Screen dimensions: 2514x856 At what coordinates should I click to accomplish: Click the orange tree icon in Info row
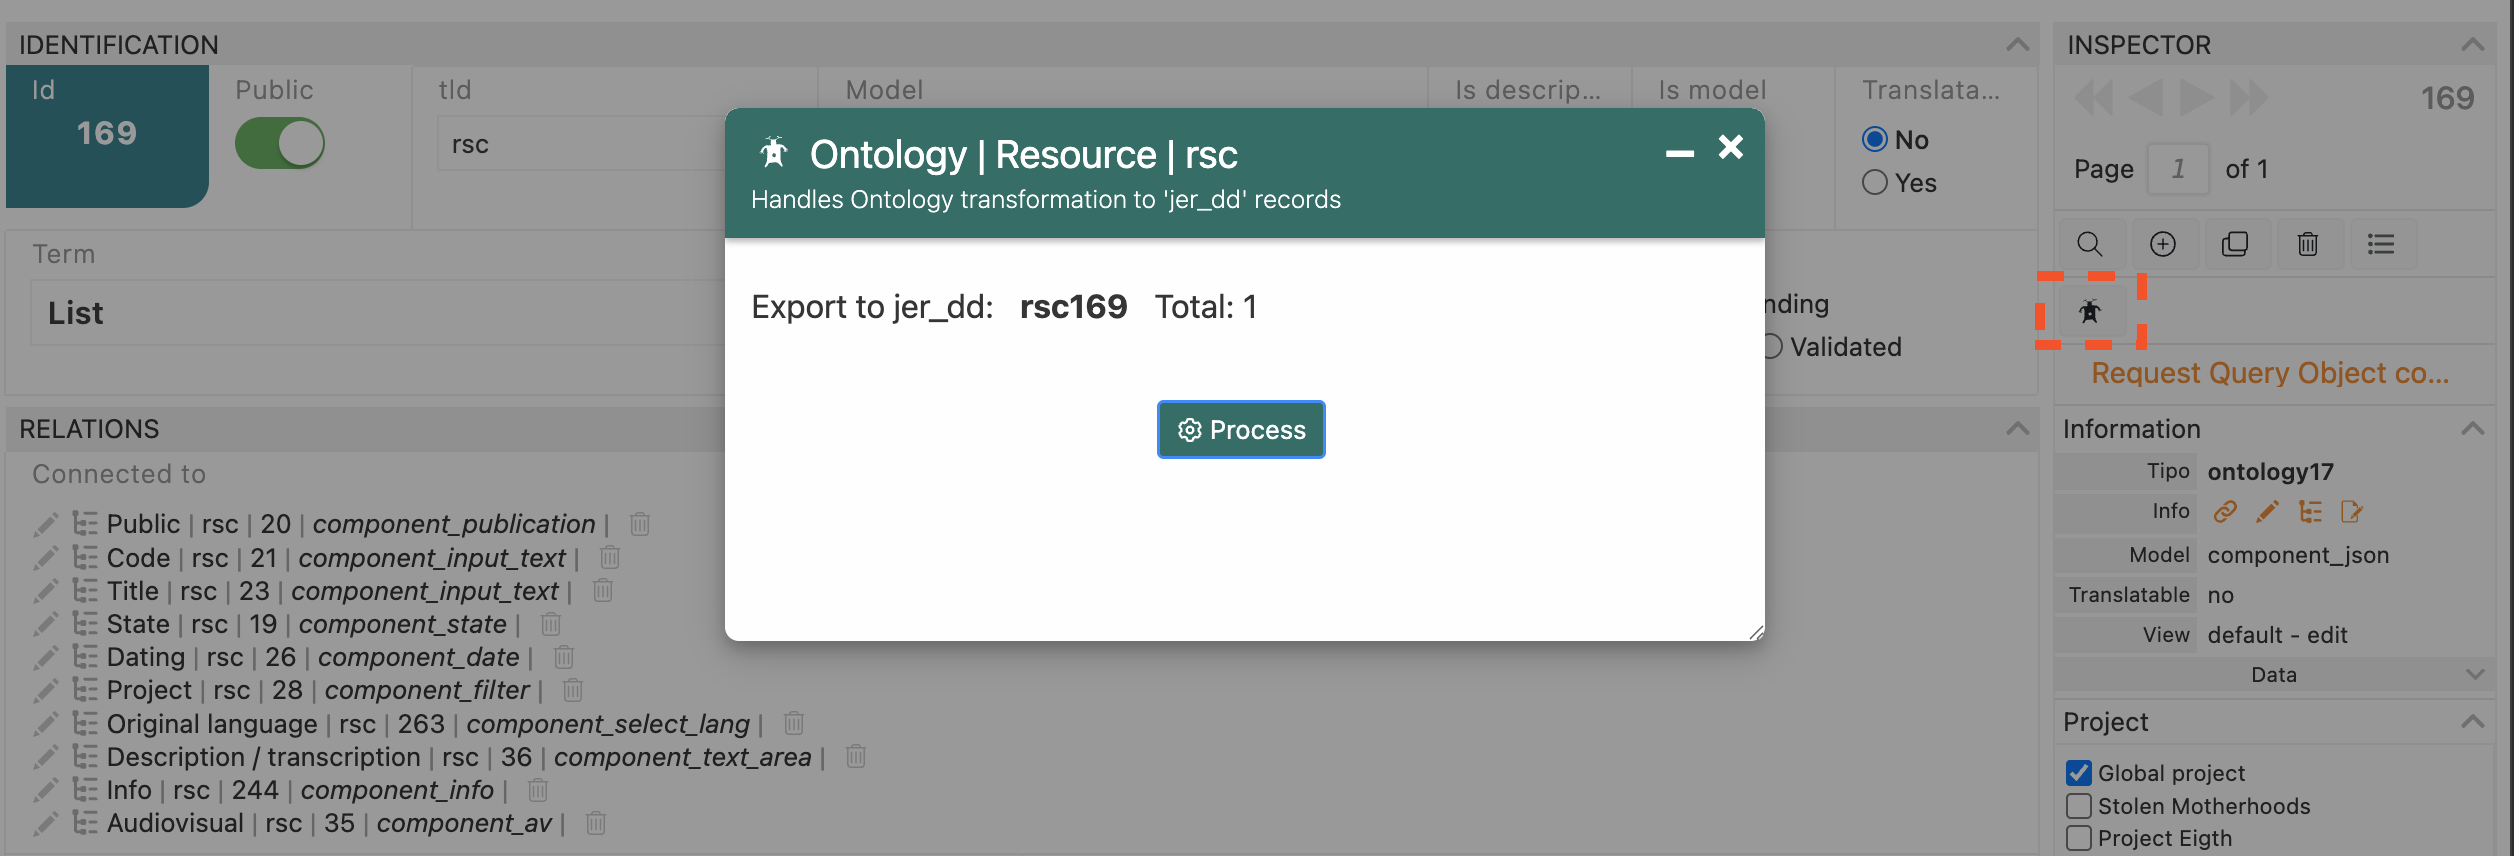[2310, 512]
